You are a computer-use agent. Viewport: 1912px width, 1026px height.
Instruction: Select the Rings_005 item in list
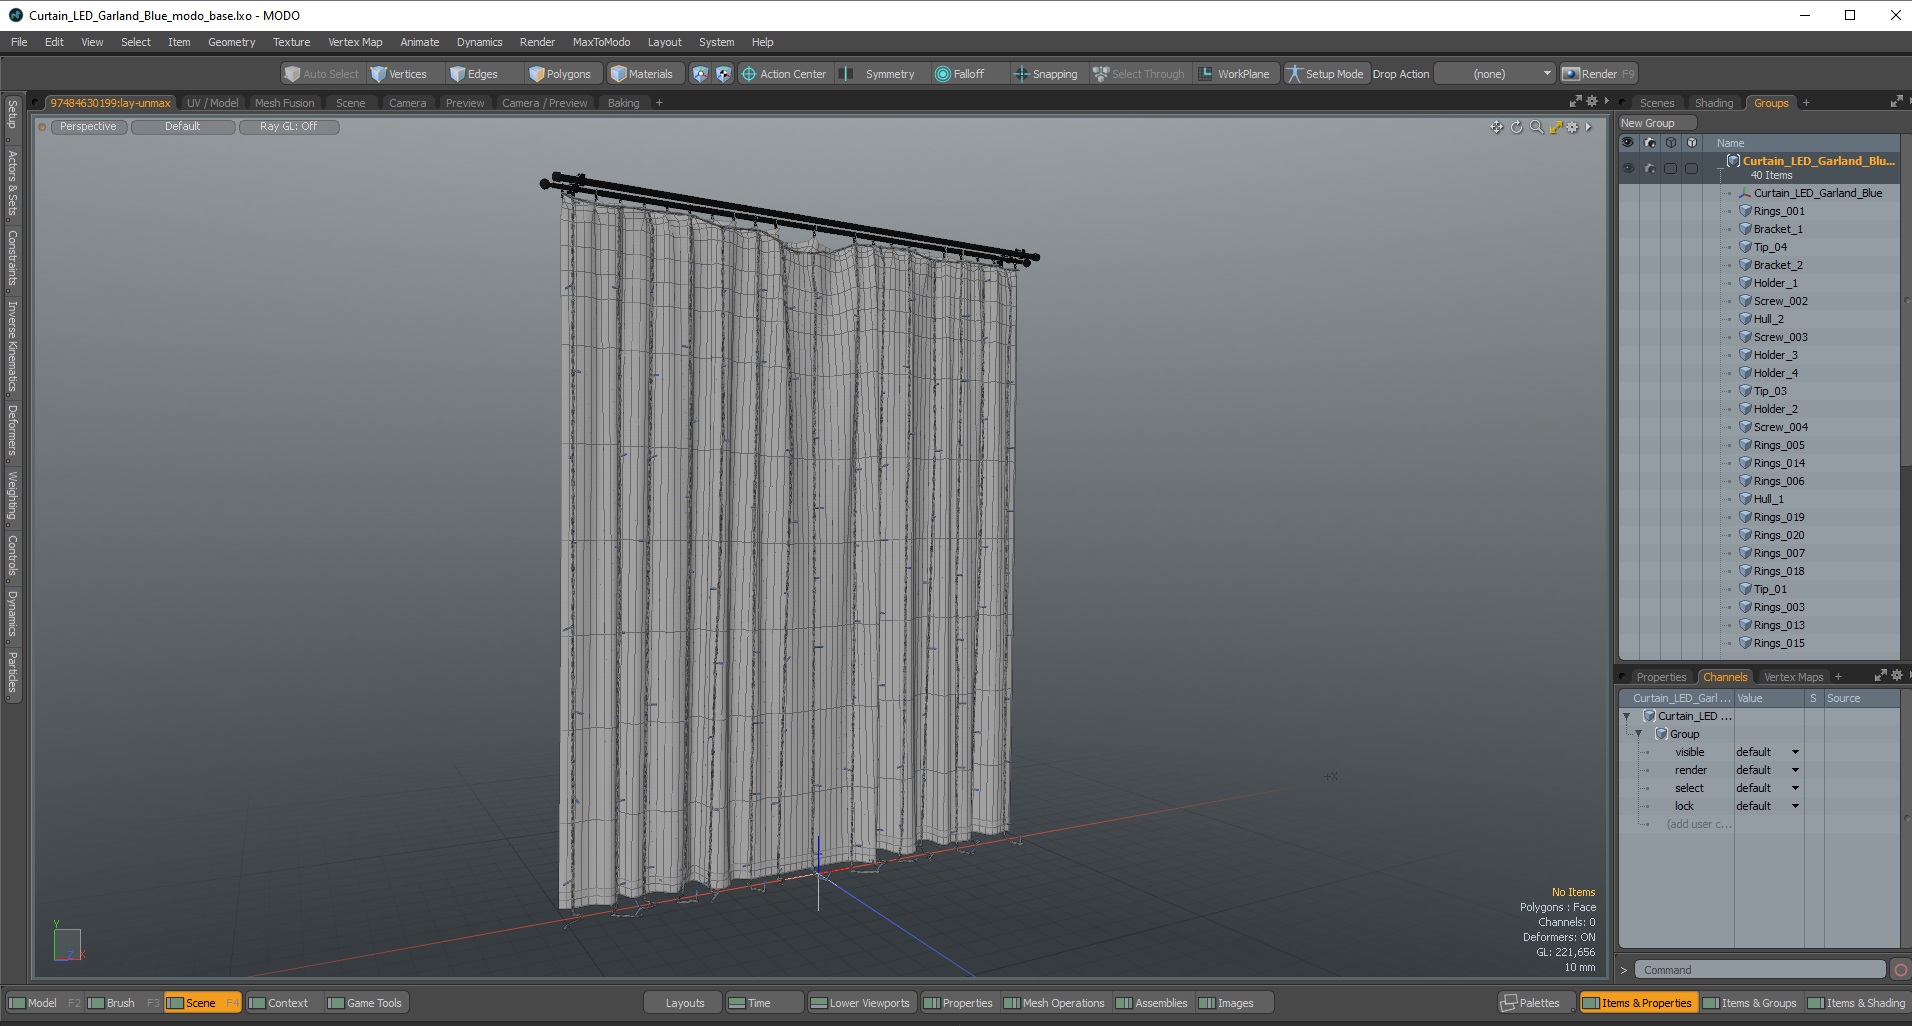1778,445
